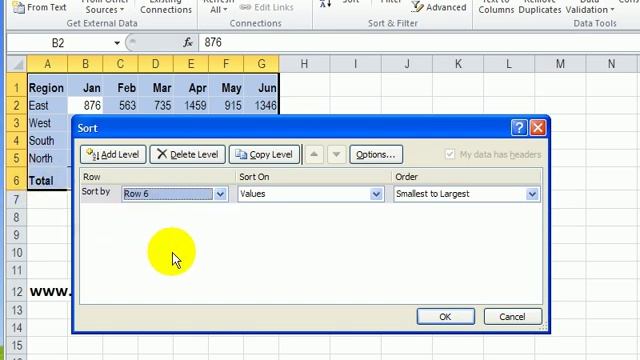Click the Move Up arrow in Sort dialog
640x360 pixels.
pyautogui.click(x=314, y=155)
